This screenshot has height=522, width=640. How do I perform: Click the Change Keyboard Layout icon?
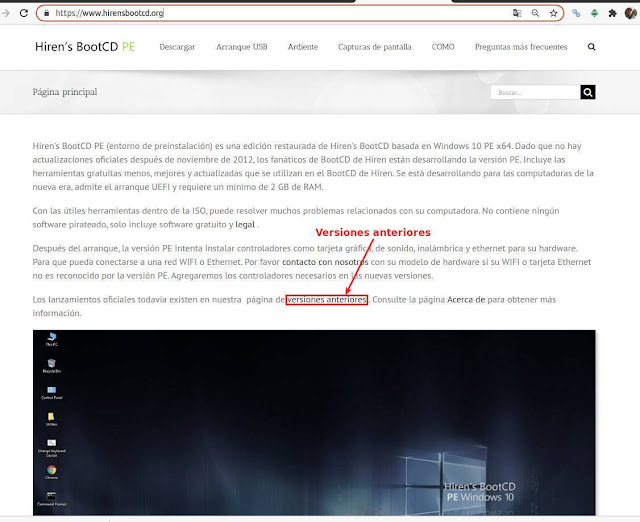coord(51,448)
